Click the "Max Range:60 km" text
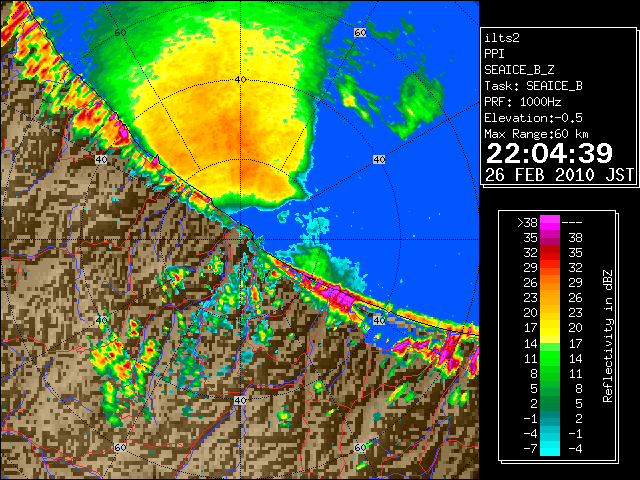640x480 pixels. pos(536,134)
